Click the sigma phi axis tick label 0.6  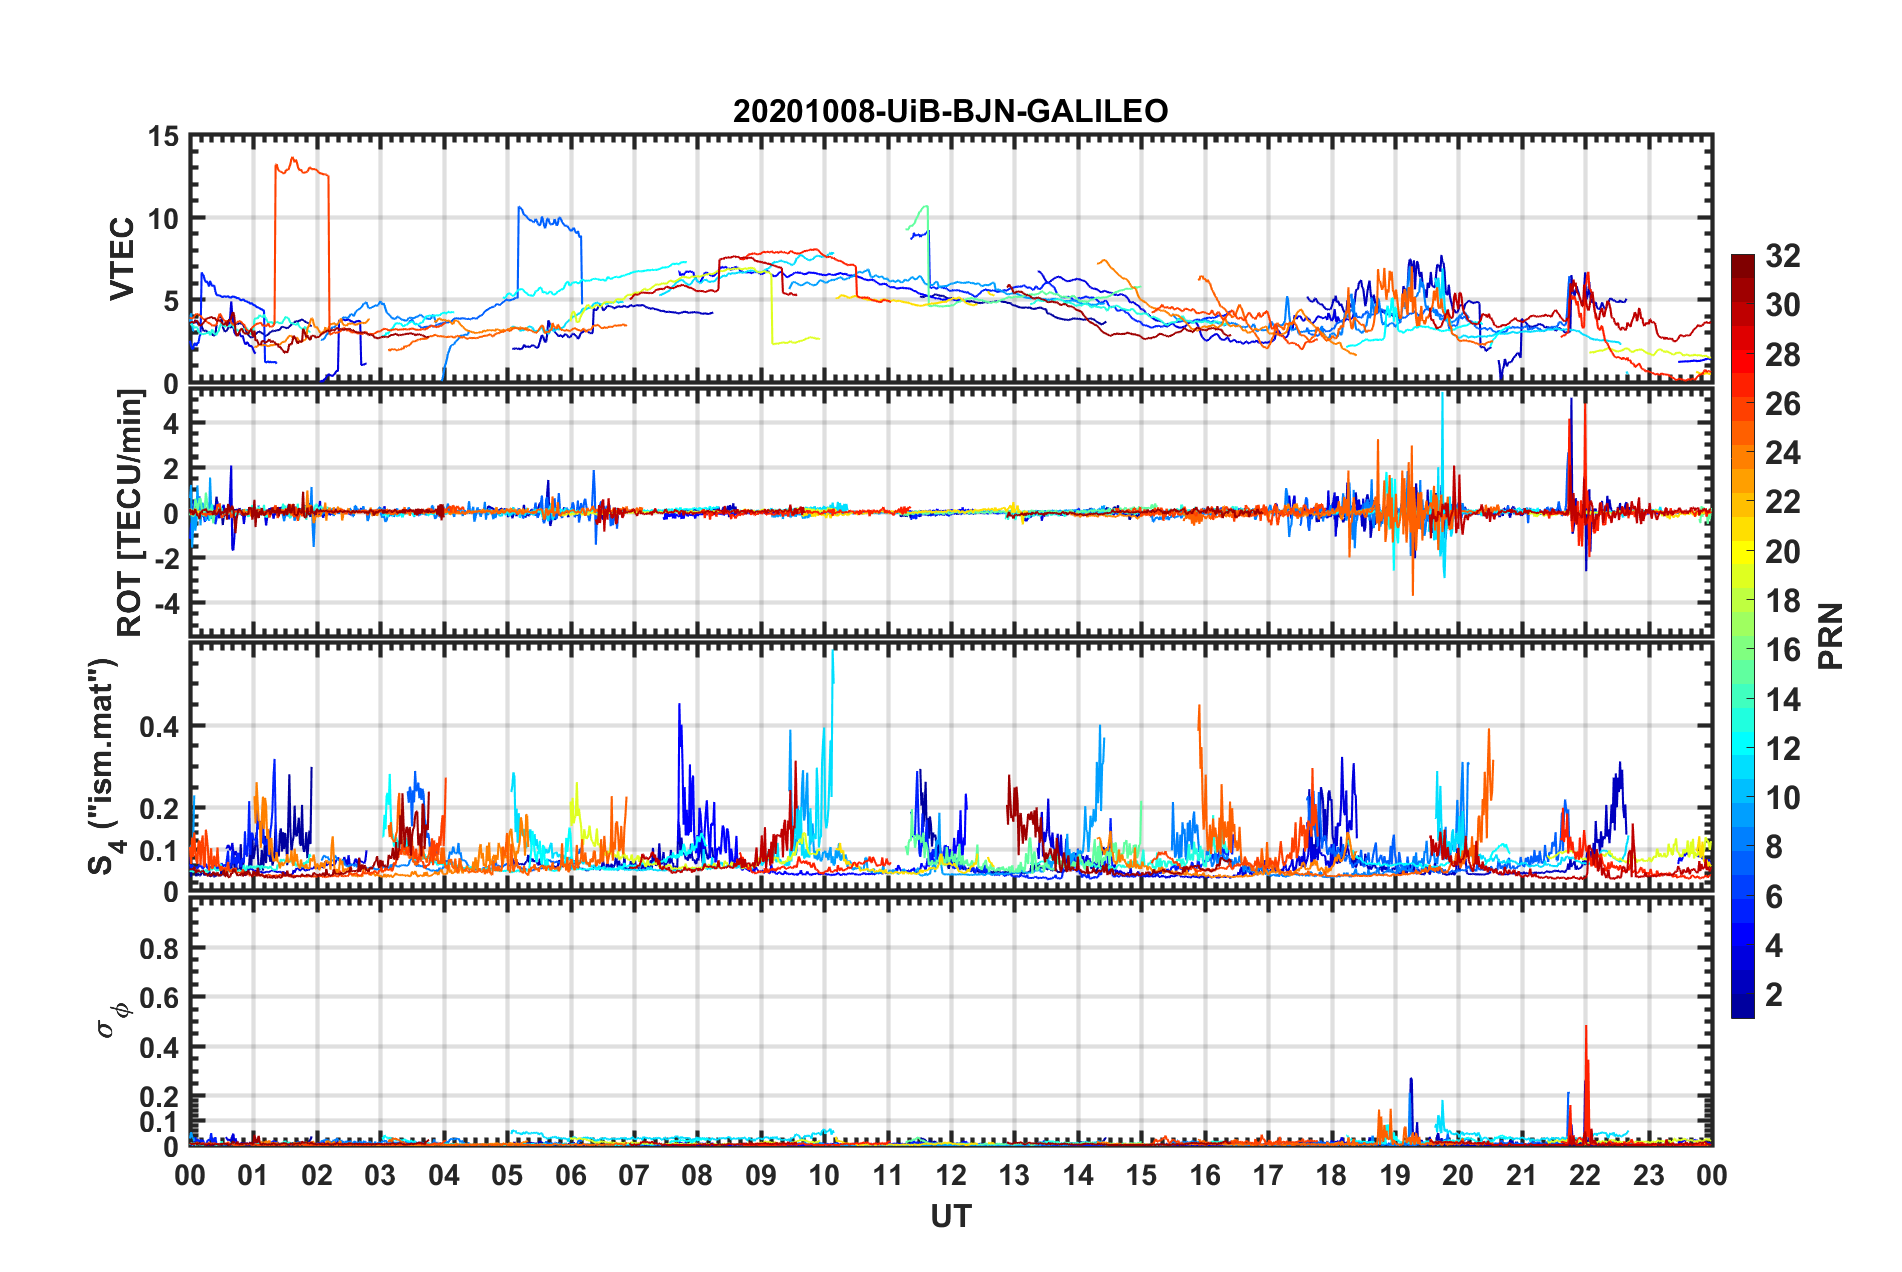point(159,998)
